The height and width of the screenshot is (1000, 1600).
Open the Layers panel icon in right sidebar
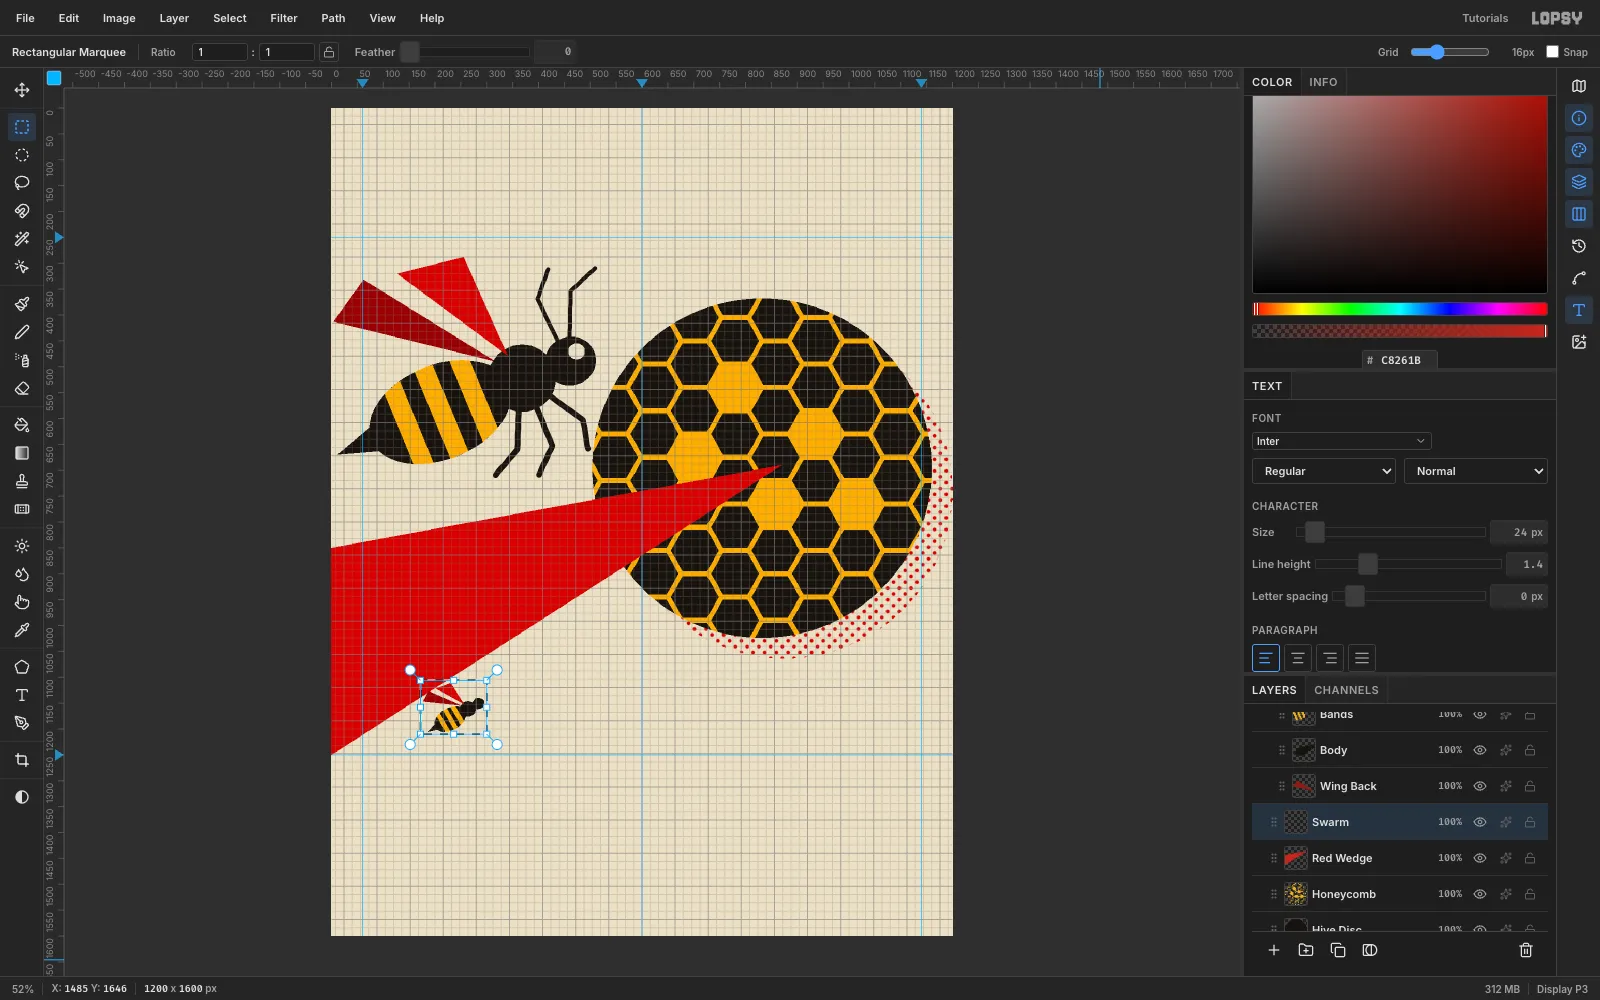click(x=1579, y=182)
